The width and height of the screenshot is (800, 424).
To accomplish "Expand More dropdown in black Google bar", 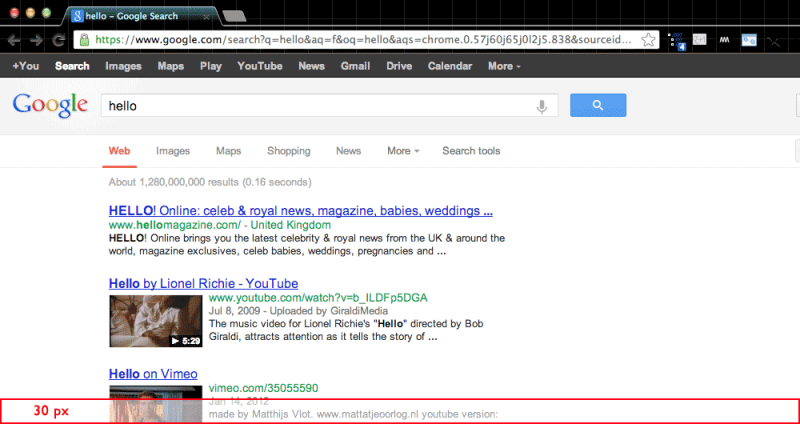I will click(504, 66).
